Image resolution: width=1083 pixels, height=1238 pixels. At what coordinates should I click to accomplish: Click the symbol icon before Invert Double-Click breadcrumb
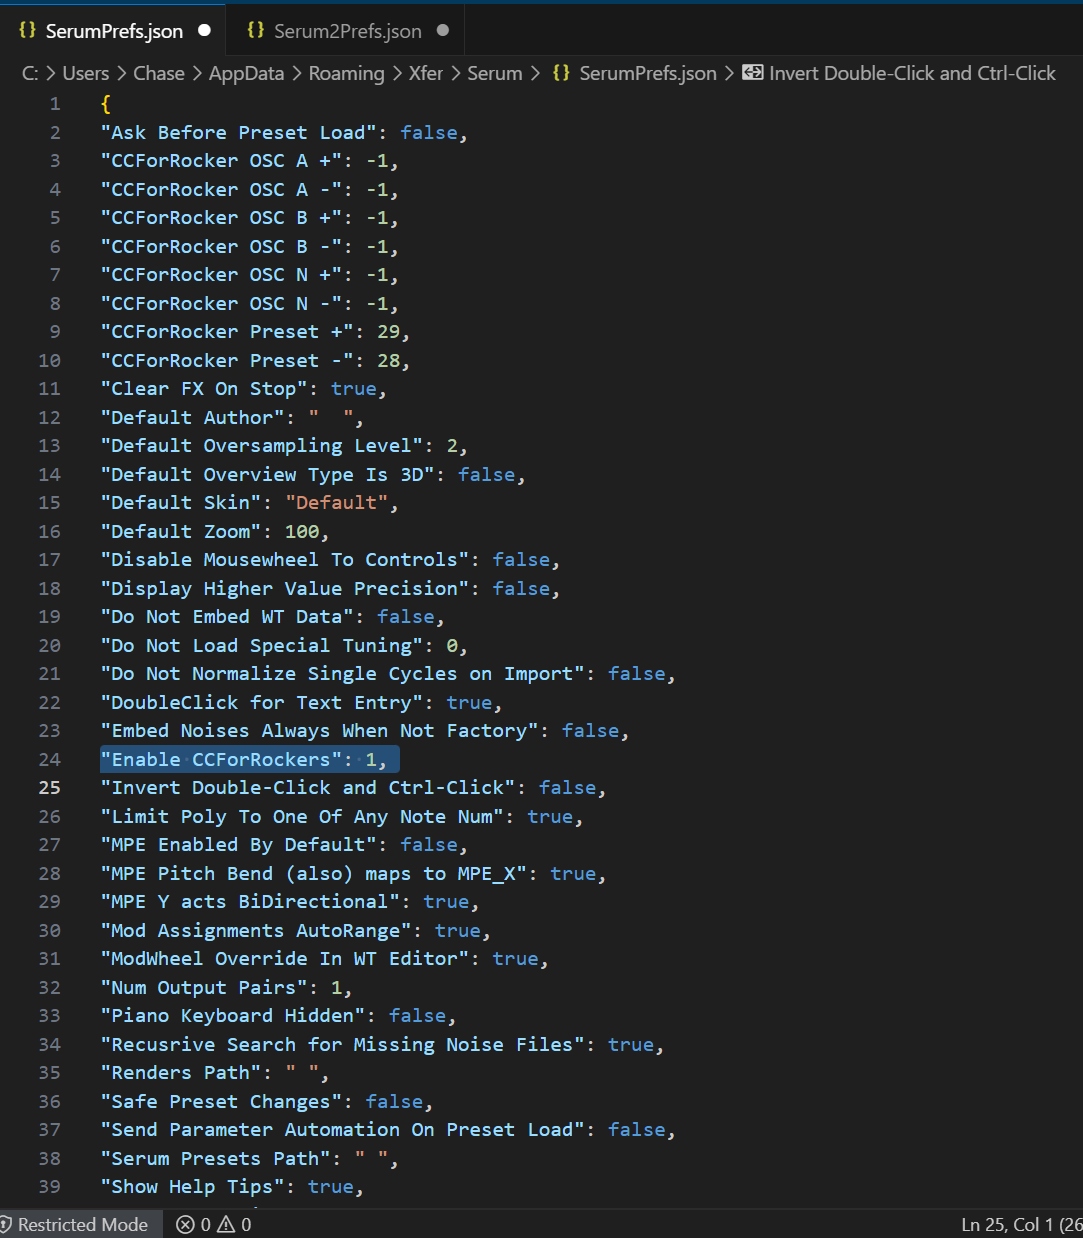click(752, 73)
